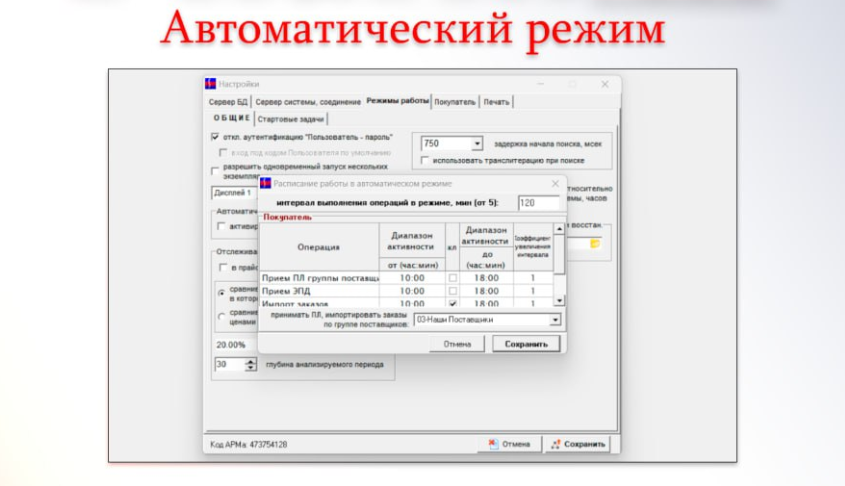Click the 'Прием ПЛ группы поставщи' operation cell
This screenshot has height=486, width=845.
tap(320, 278)
